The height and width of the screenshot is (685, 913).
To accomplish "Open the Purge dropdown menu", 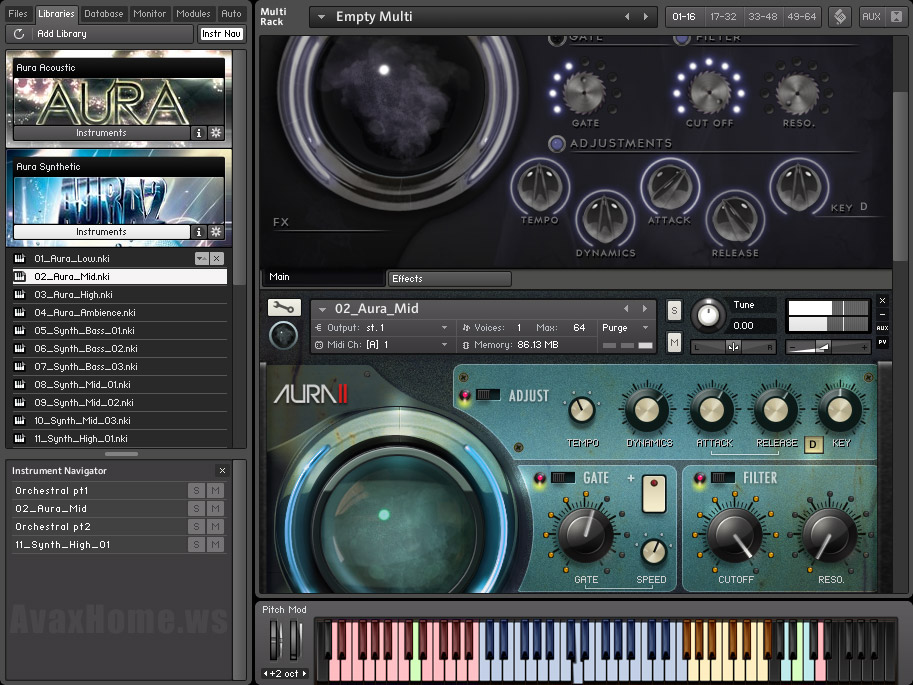I will [x=645, y=328].
